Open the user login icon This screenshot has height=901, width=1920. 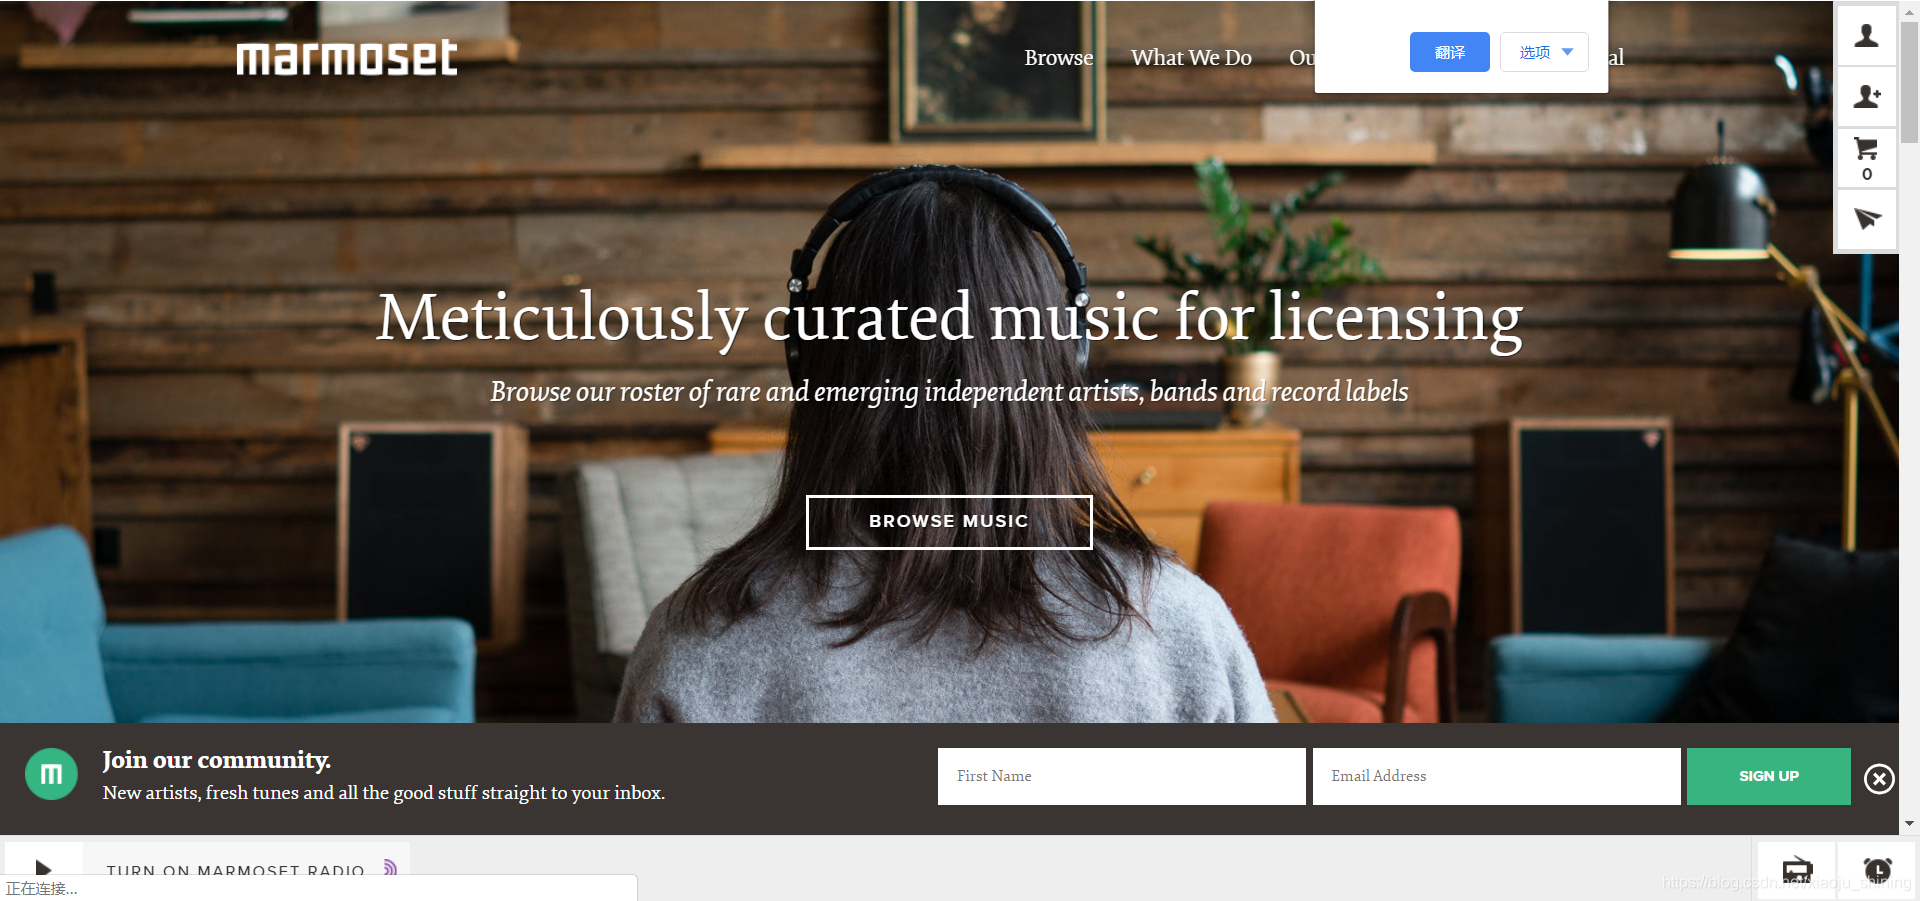(1866, 36)
